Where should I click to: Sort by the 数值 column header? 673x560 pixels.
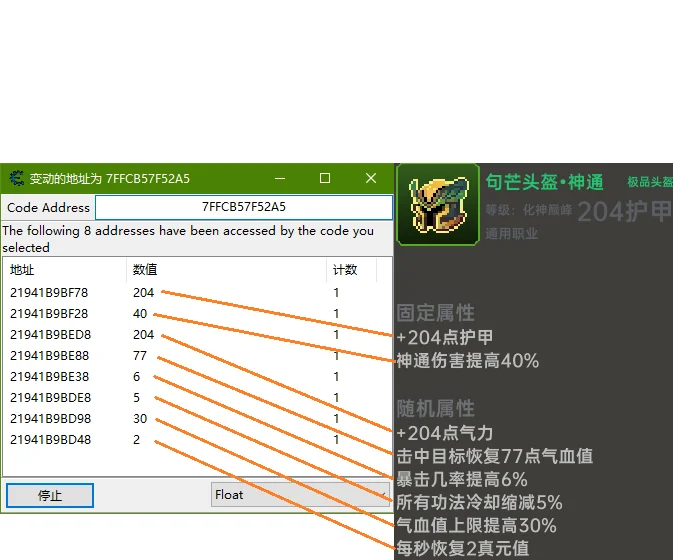click(225, 270)
